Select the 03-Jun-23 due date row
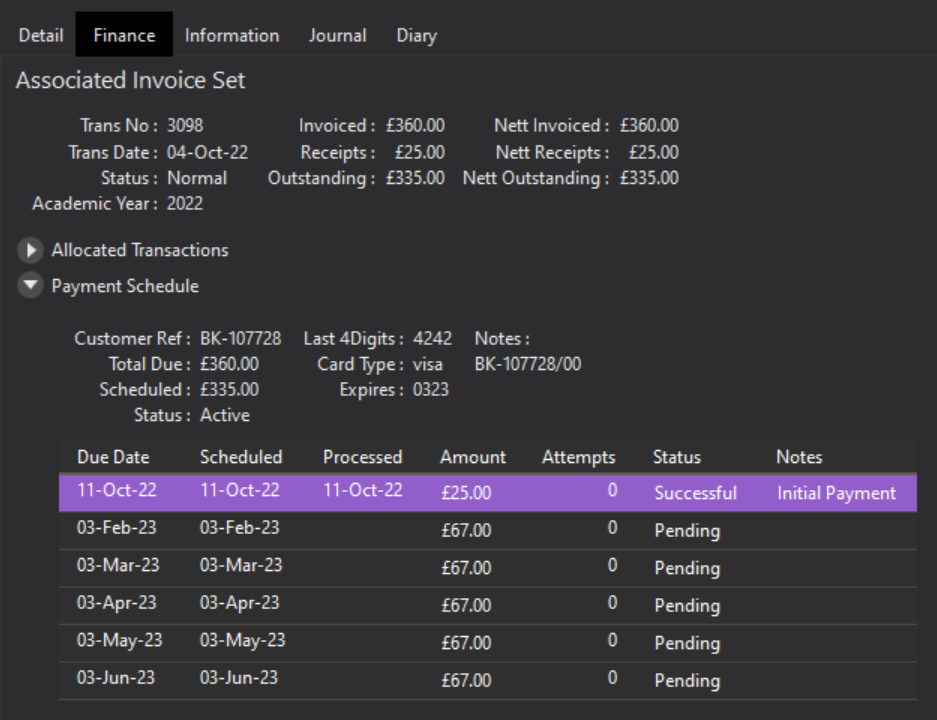 488,681
